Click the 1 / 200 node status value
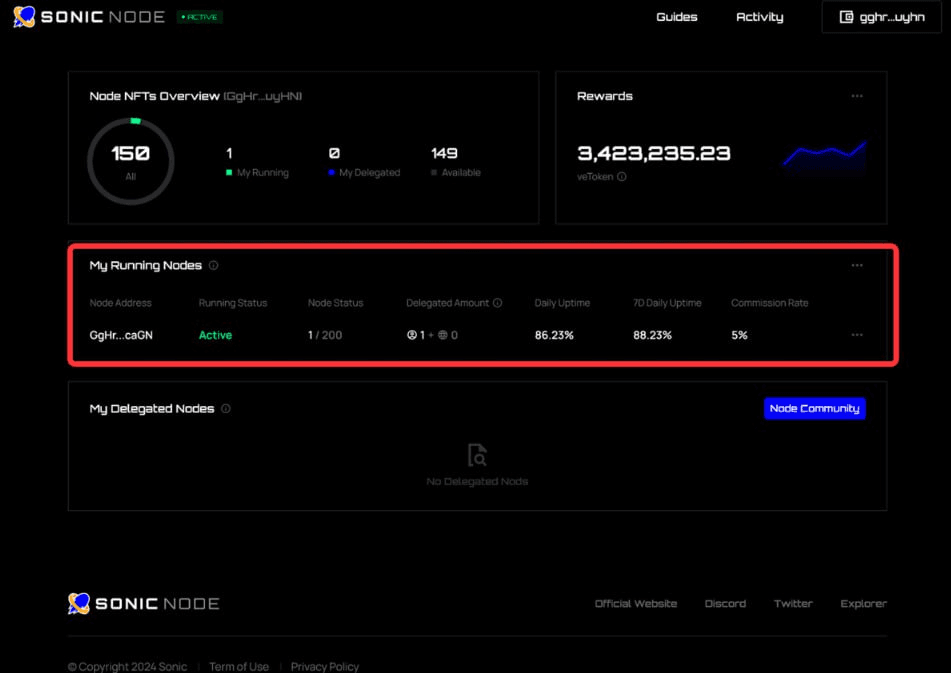Screen dimensions: 951x673 point(325,335)
